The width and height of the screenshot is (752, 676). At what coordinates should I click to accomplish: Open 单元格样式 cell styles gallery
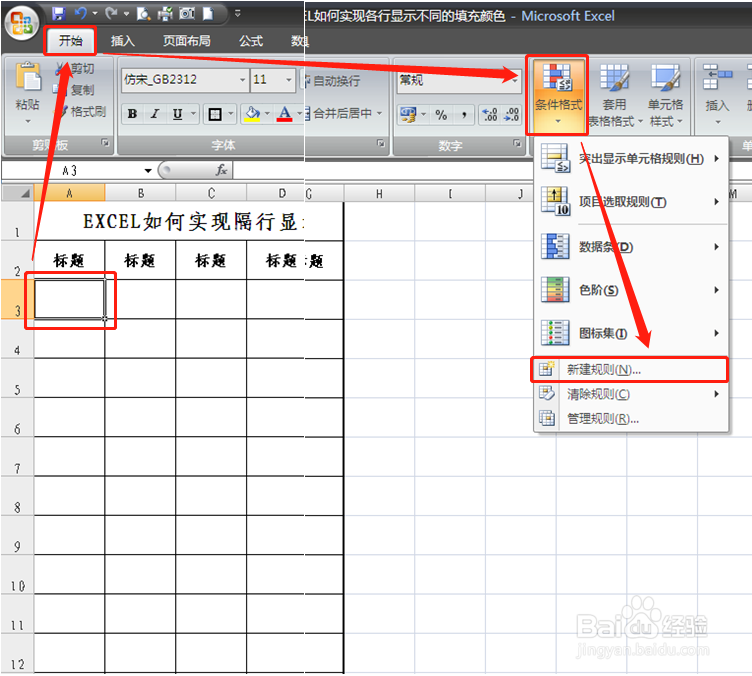(x=666, y=94)
